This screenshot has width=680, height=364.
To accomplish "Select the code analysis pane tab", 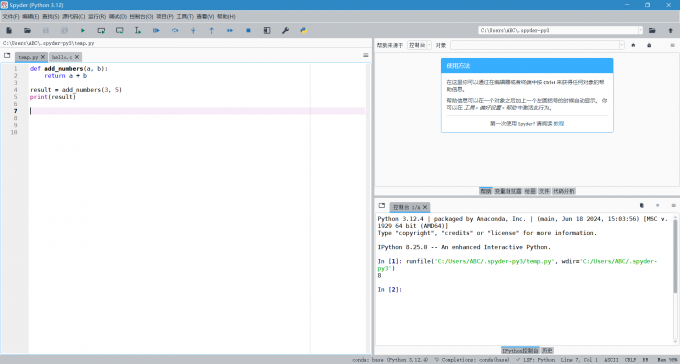I will (x=564, y=191).
